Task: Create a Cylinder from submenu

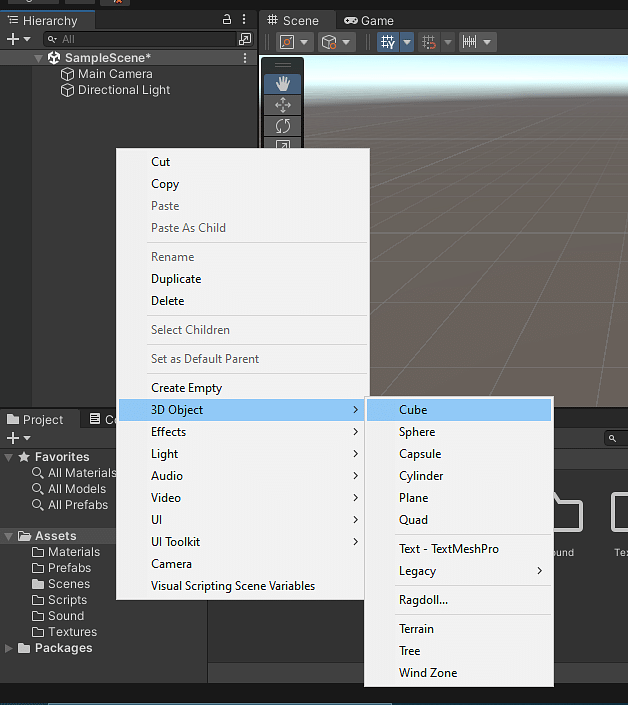Action: [459, 476]
